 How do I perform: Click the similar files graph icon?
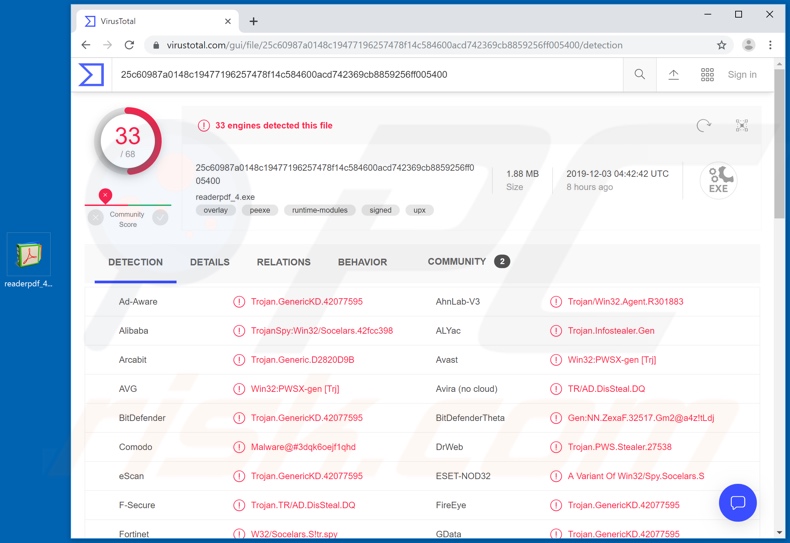click(742, 125)
